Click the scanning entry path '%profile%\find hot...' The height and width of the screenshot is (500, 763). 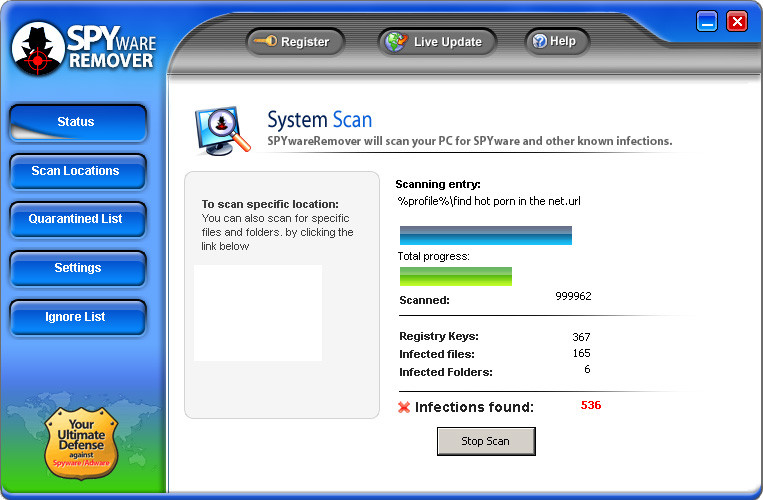pos(489,201)
